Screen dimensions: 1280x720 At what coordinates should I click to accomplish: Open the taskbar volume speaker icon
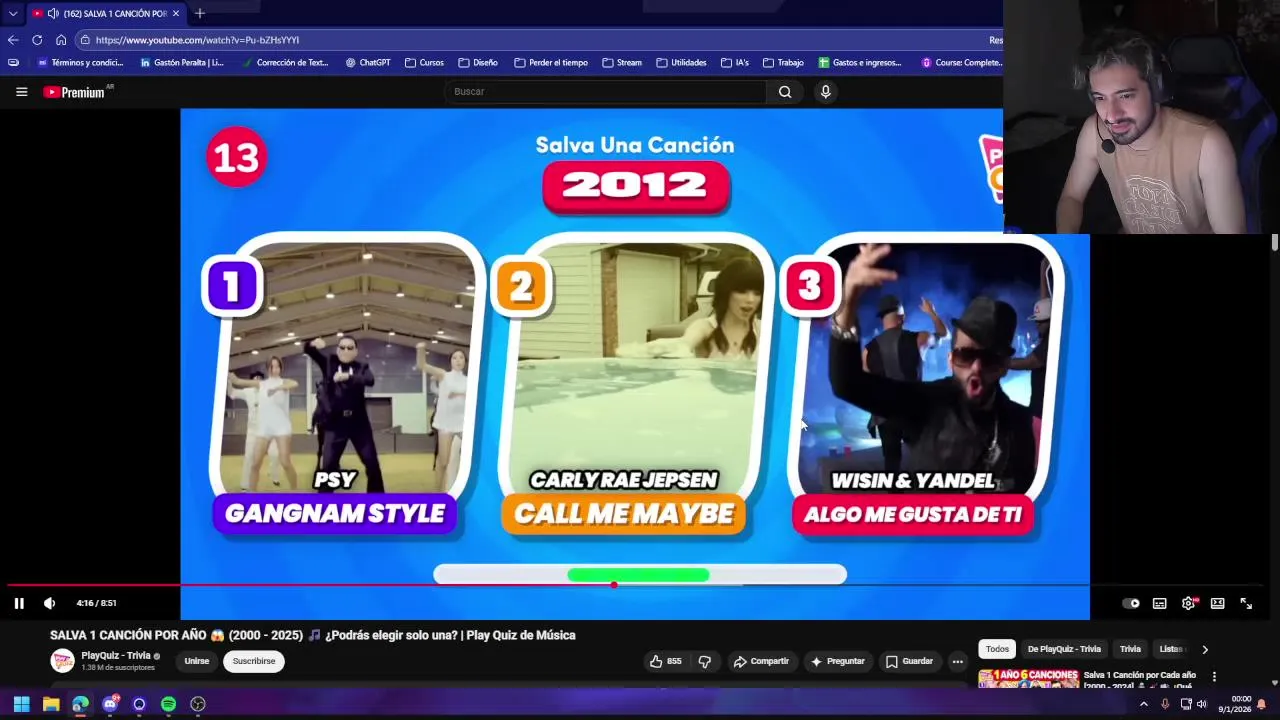(x=1202, y=704)
